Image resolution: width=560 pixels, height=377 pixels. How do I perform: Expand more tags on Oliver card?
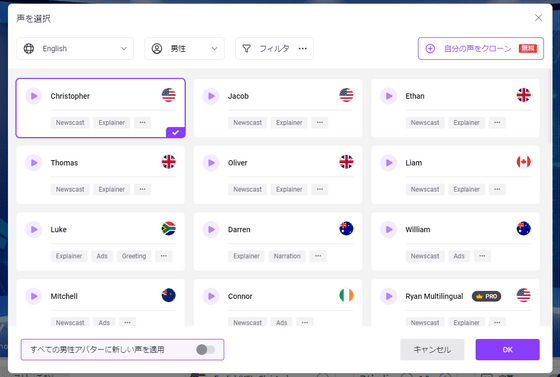320,189
